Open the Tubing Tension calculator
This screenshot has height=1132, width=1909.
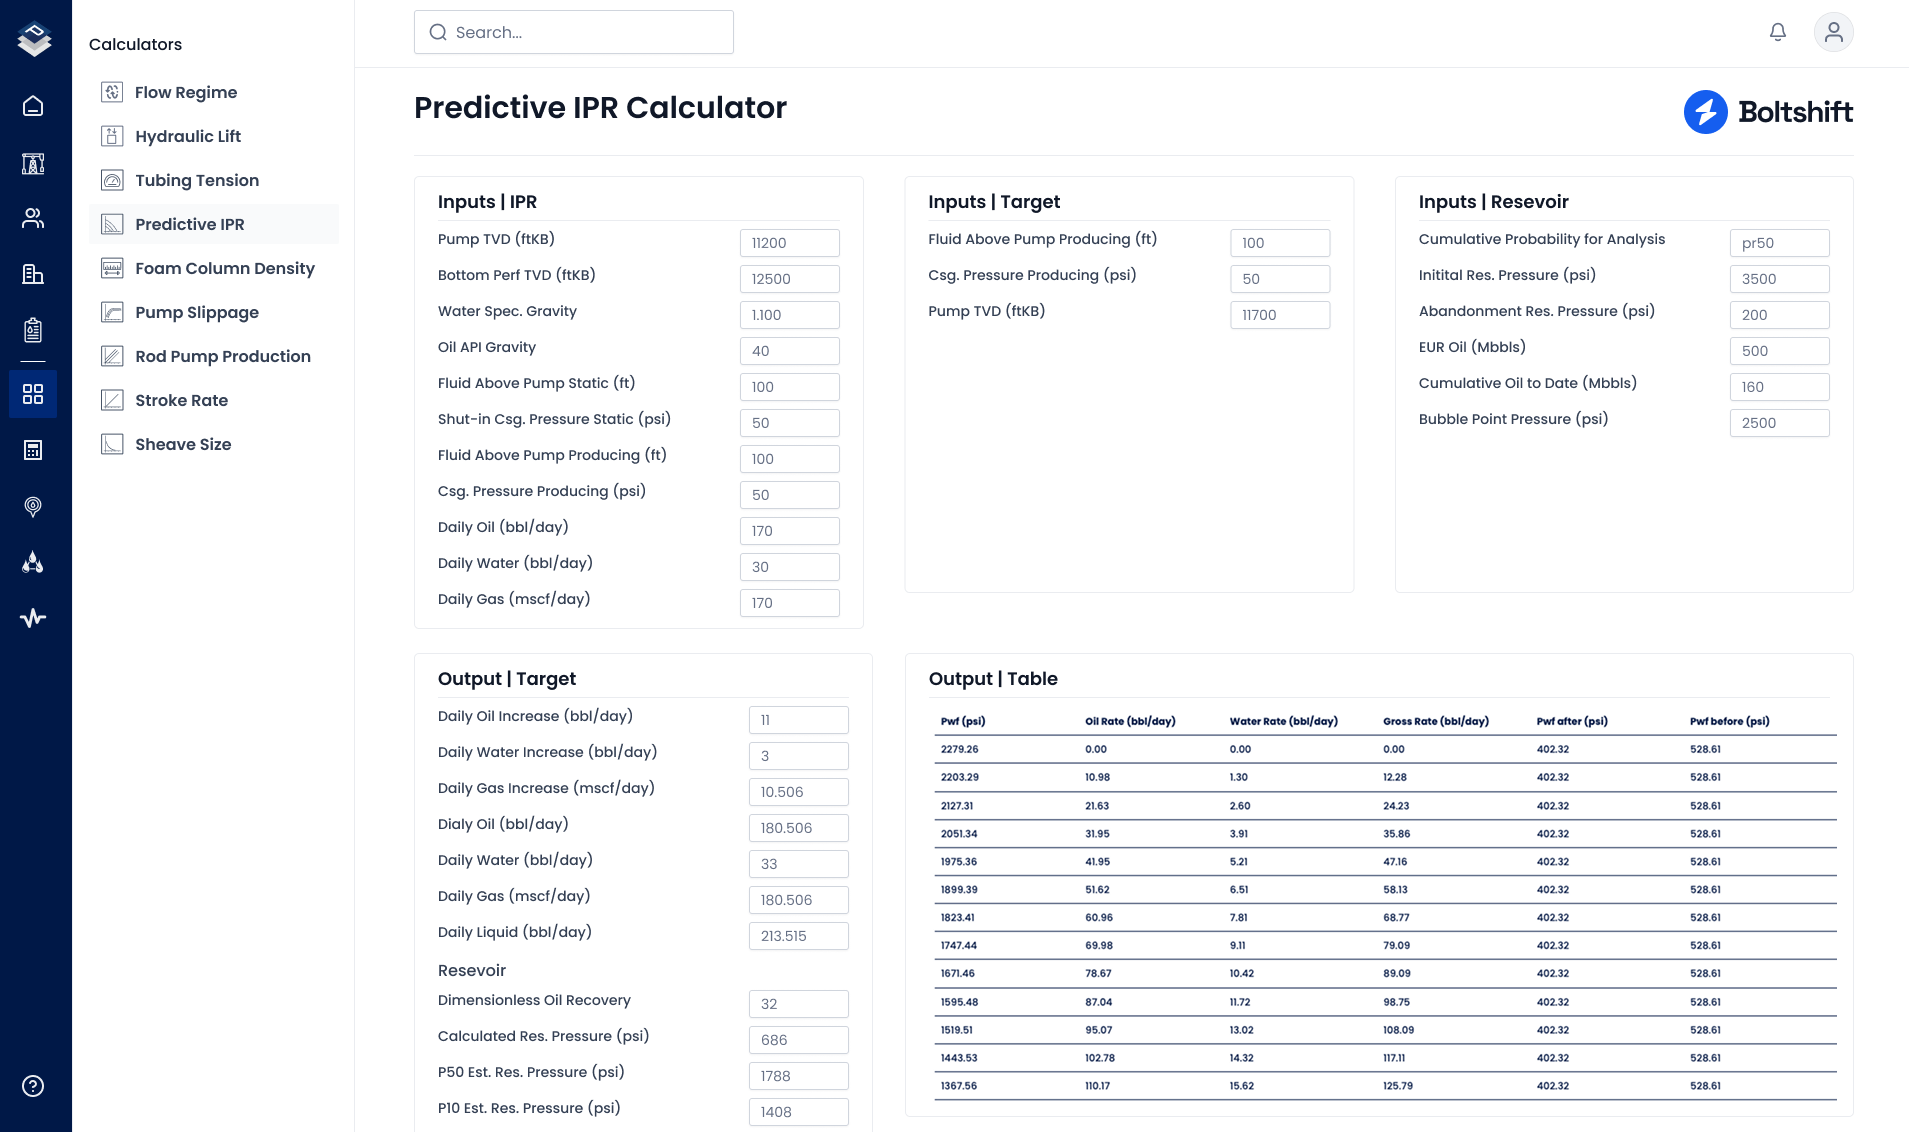pos(197,180)
